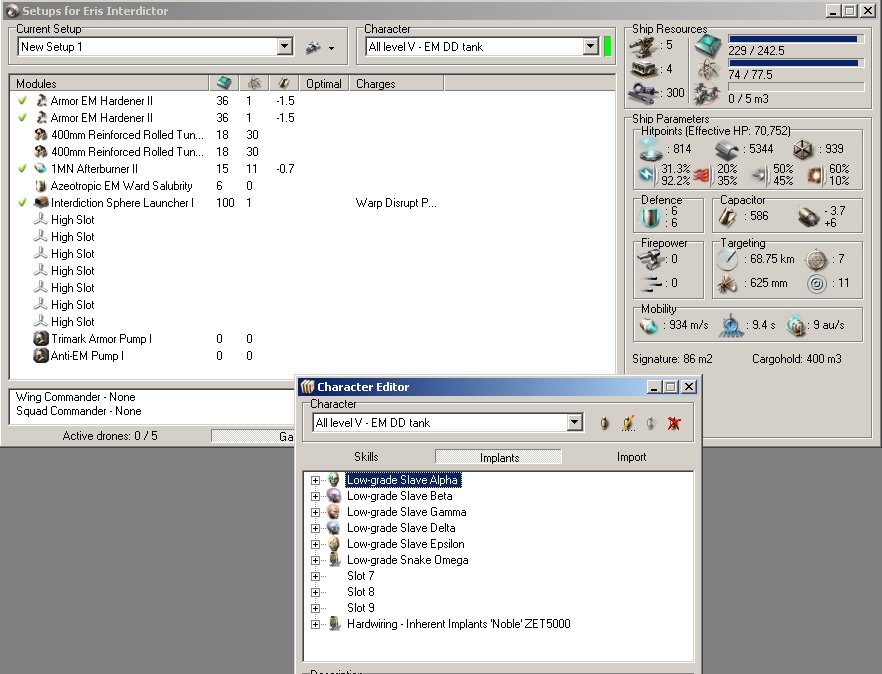Click first 400mm Reinforced Rolled Tungsten icon
Image resolution: width=882 pixels, height=674 pixels.
tap(40, 134)
